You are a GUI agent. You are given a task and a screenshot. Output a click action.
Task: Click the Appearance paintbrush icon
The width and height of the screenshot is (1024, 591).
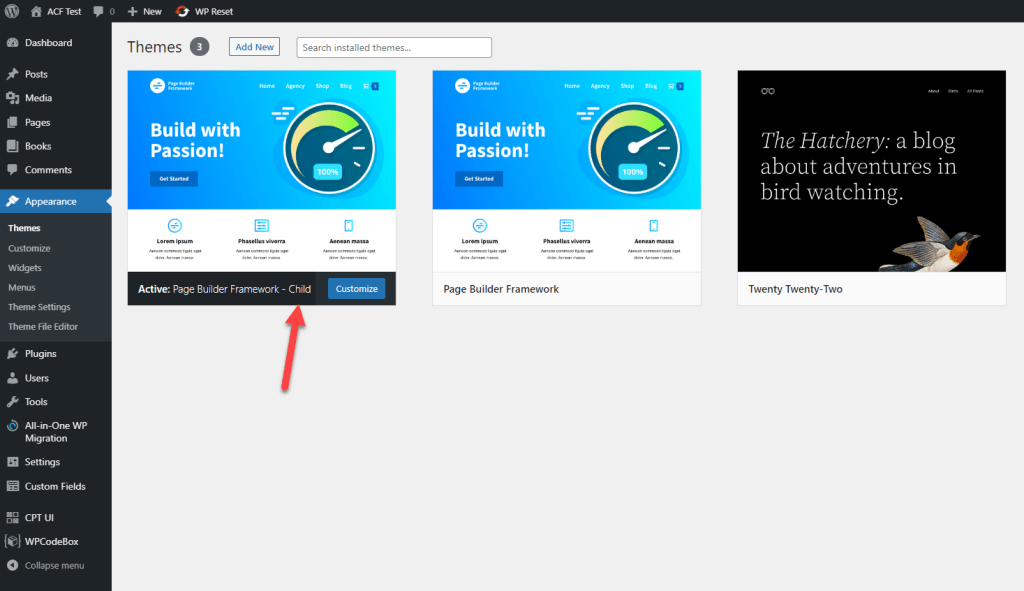(12, 201)
